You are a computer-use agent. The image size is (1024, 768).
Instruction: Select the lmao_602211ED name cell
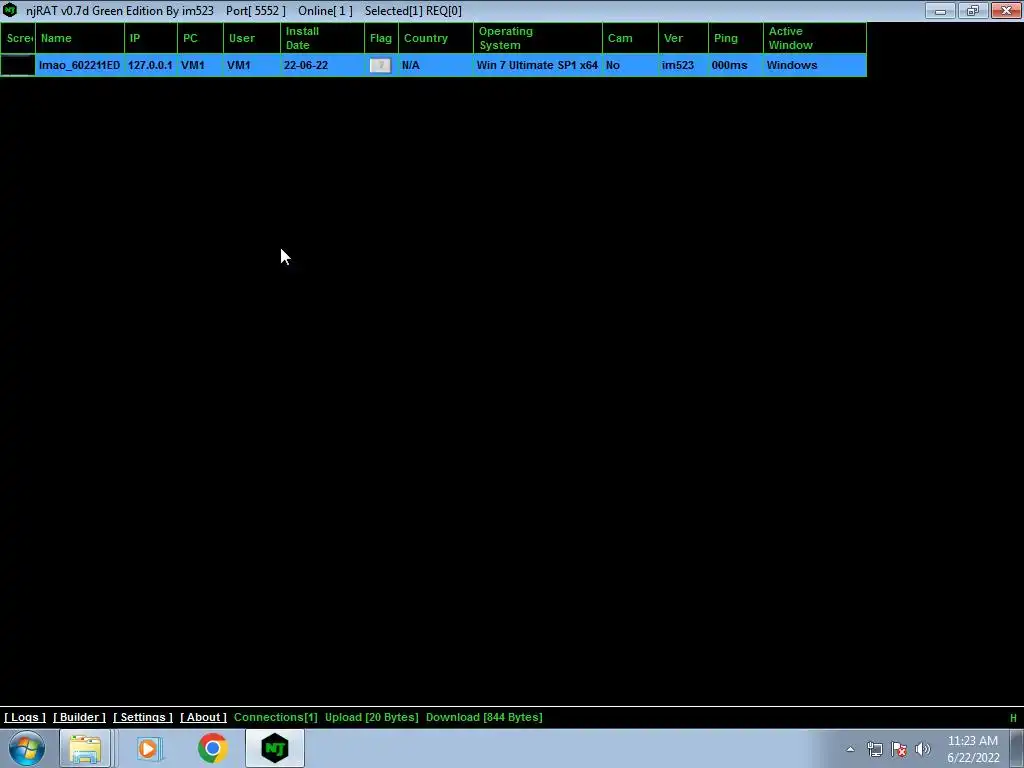[80, 65]
